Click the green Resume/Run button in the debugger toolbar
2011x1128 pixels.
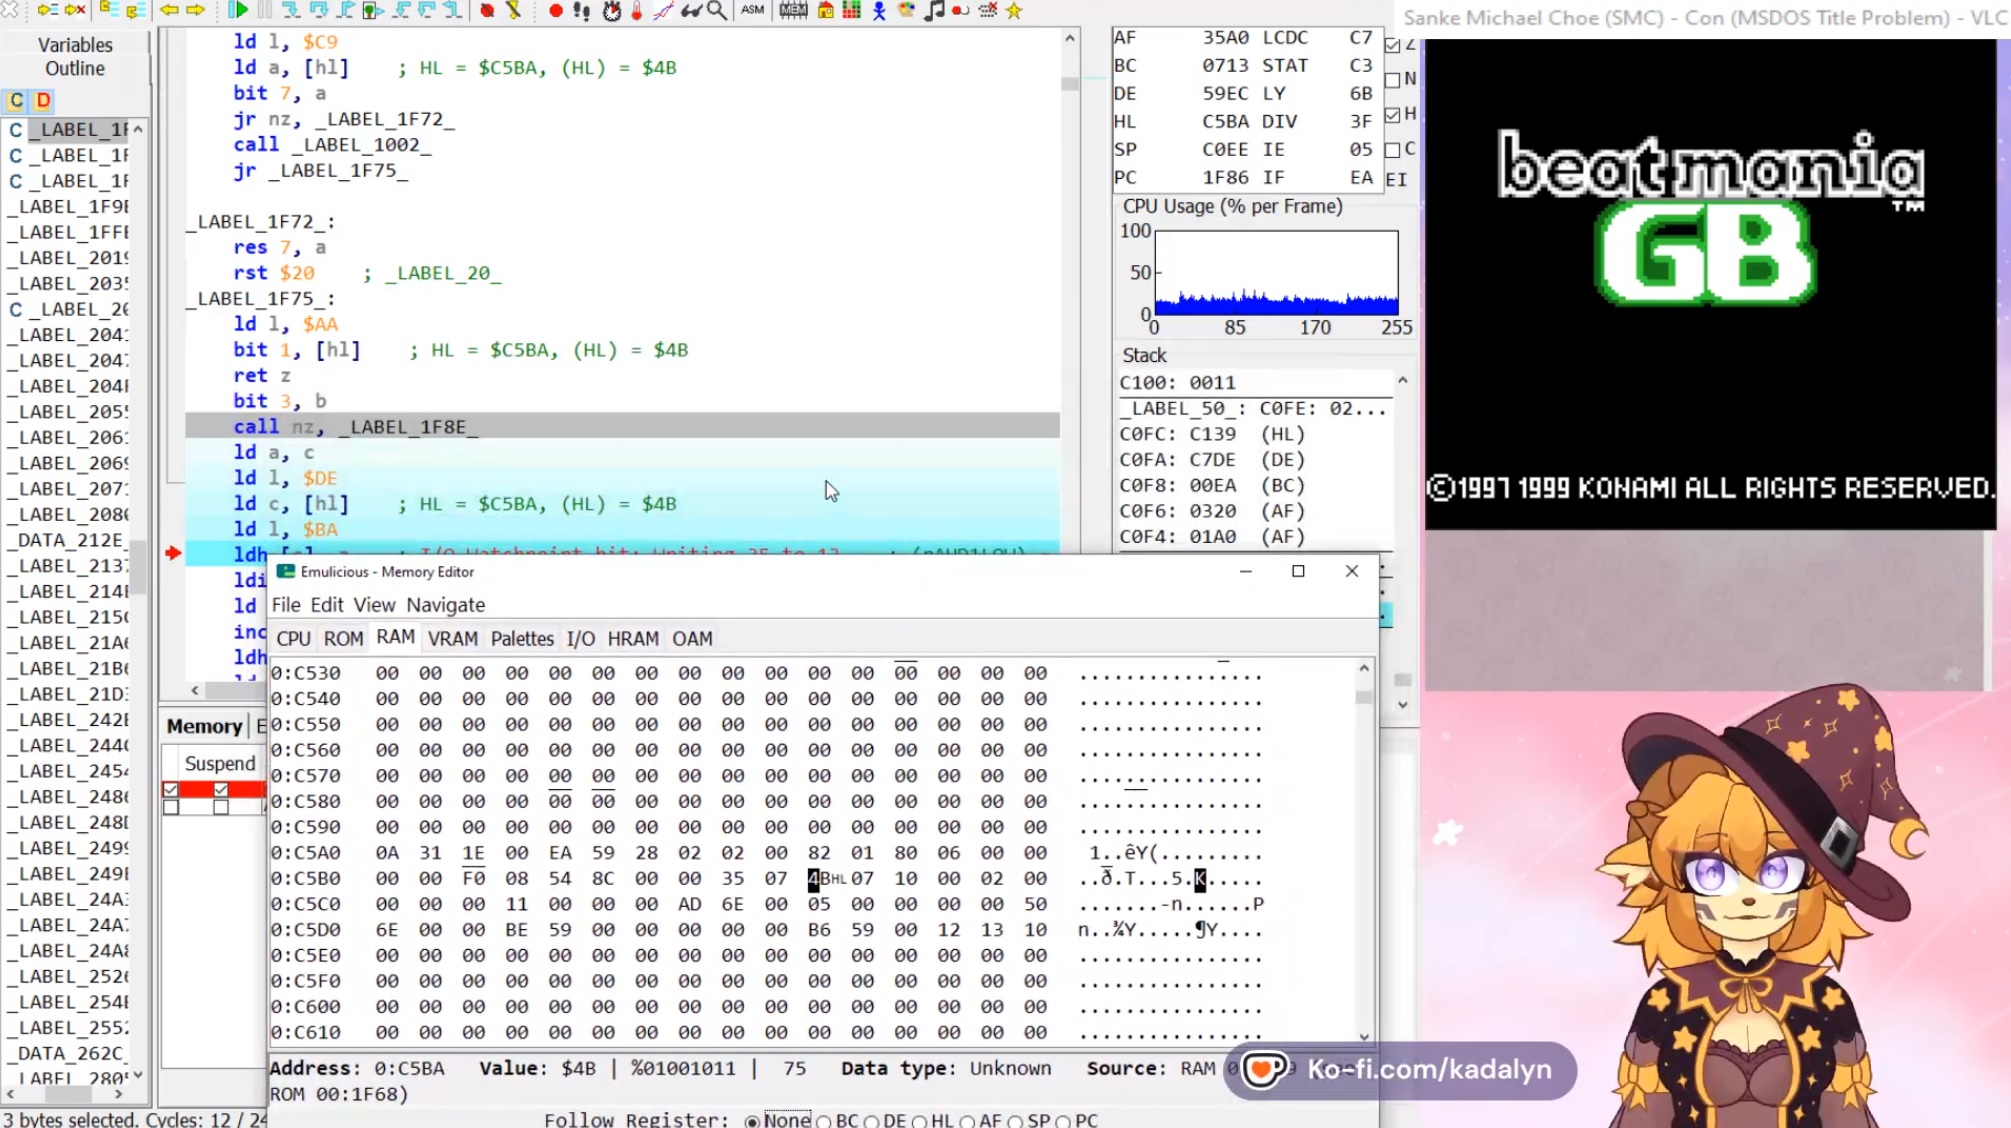(x=238, y=10)
